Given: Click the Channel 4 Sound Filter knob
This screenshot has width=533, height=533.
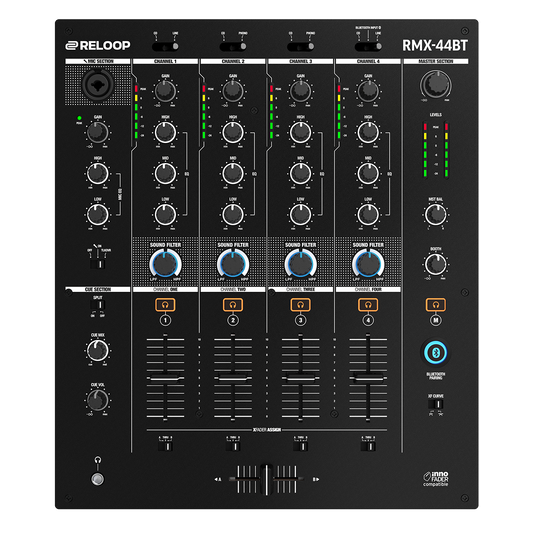Looking at the screenshot, I should [x=368, y=264].
